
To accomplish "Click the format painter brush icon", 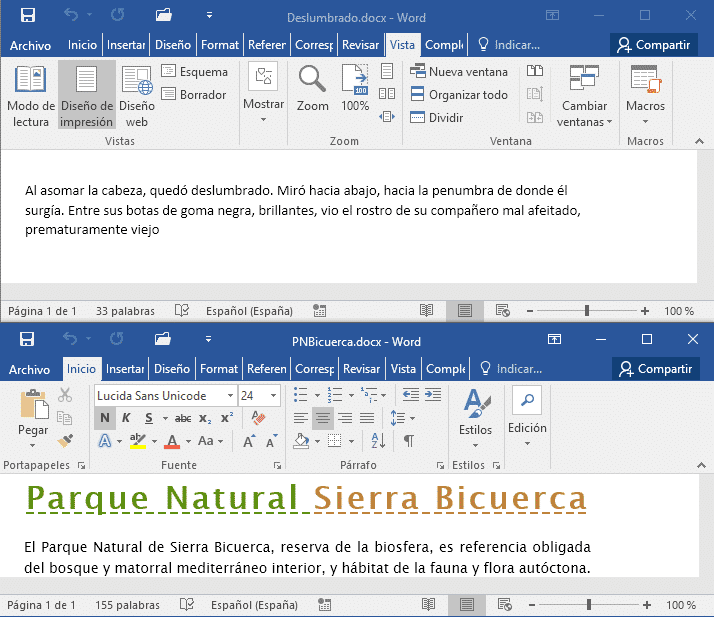I will (66, 440).
